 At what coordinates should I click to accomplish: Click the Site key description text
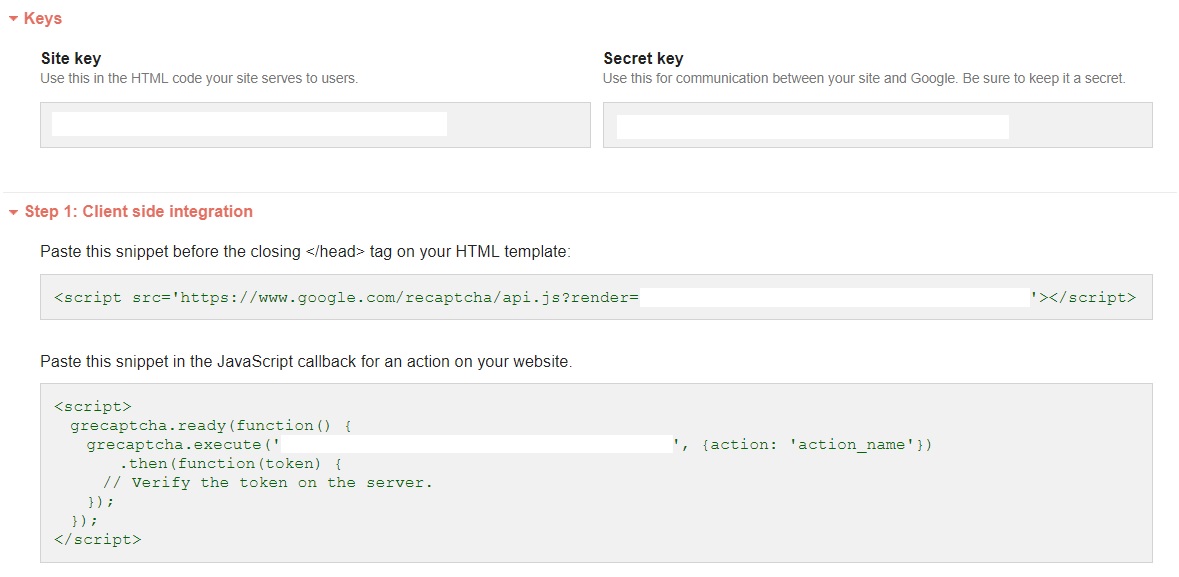(198, 78)
